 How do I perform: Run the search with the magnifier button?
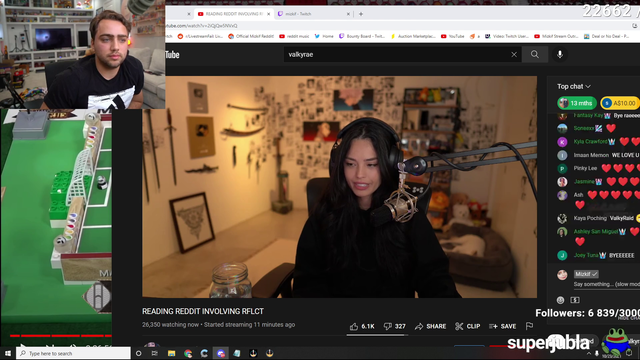(x=535, y=54)
